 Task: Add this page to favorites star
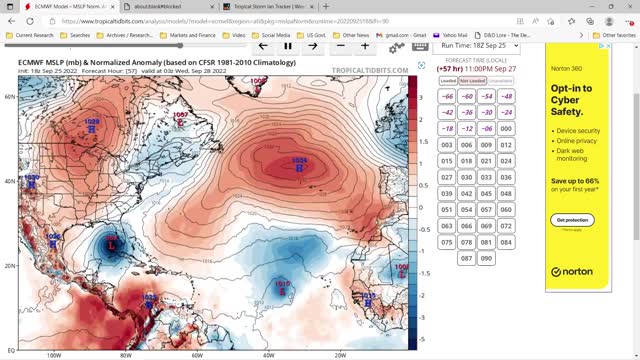click(x=551, y=21)
